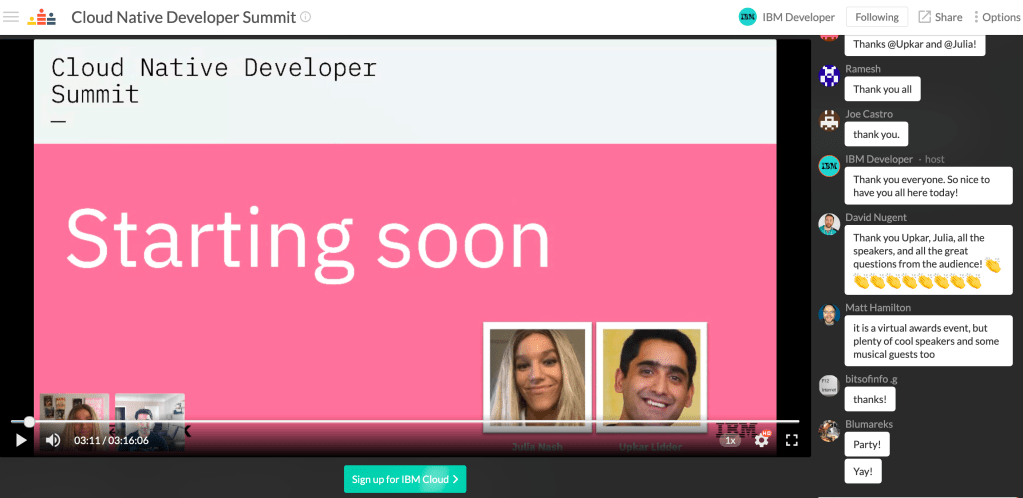Open the hamburger menu in the header
Screen dimensions: 1023x498
(11, 17)
